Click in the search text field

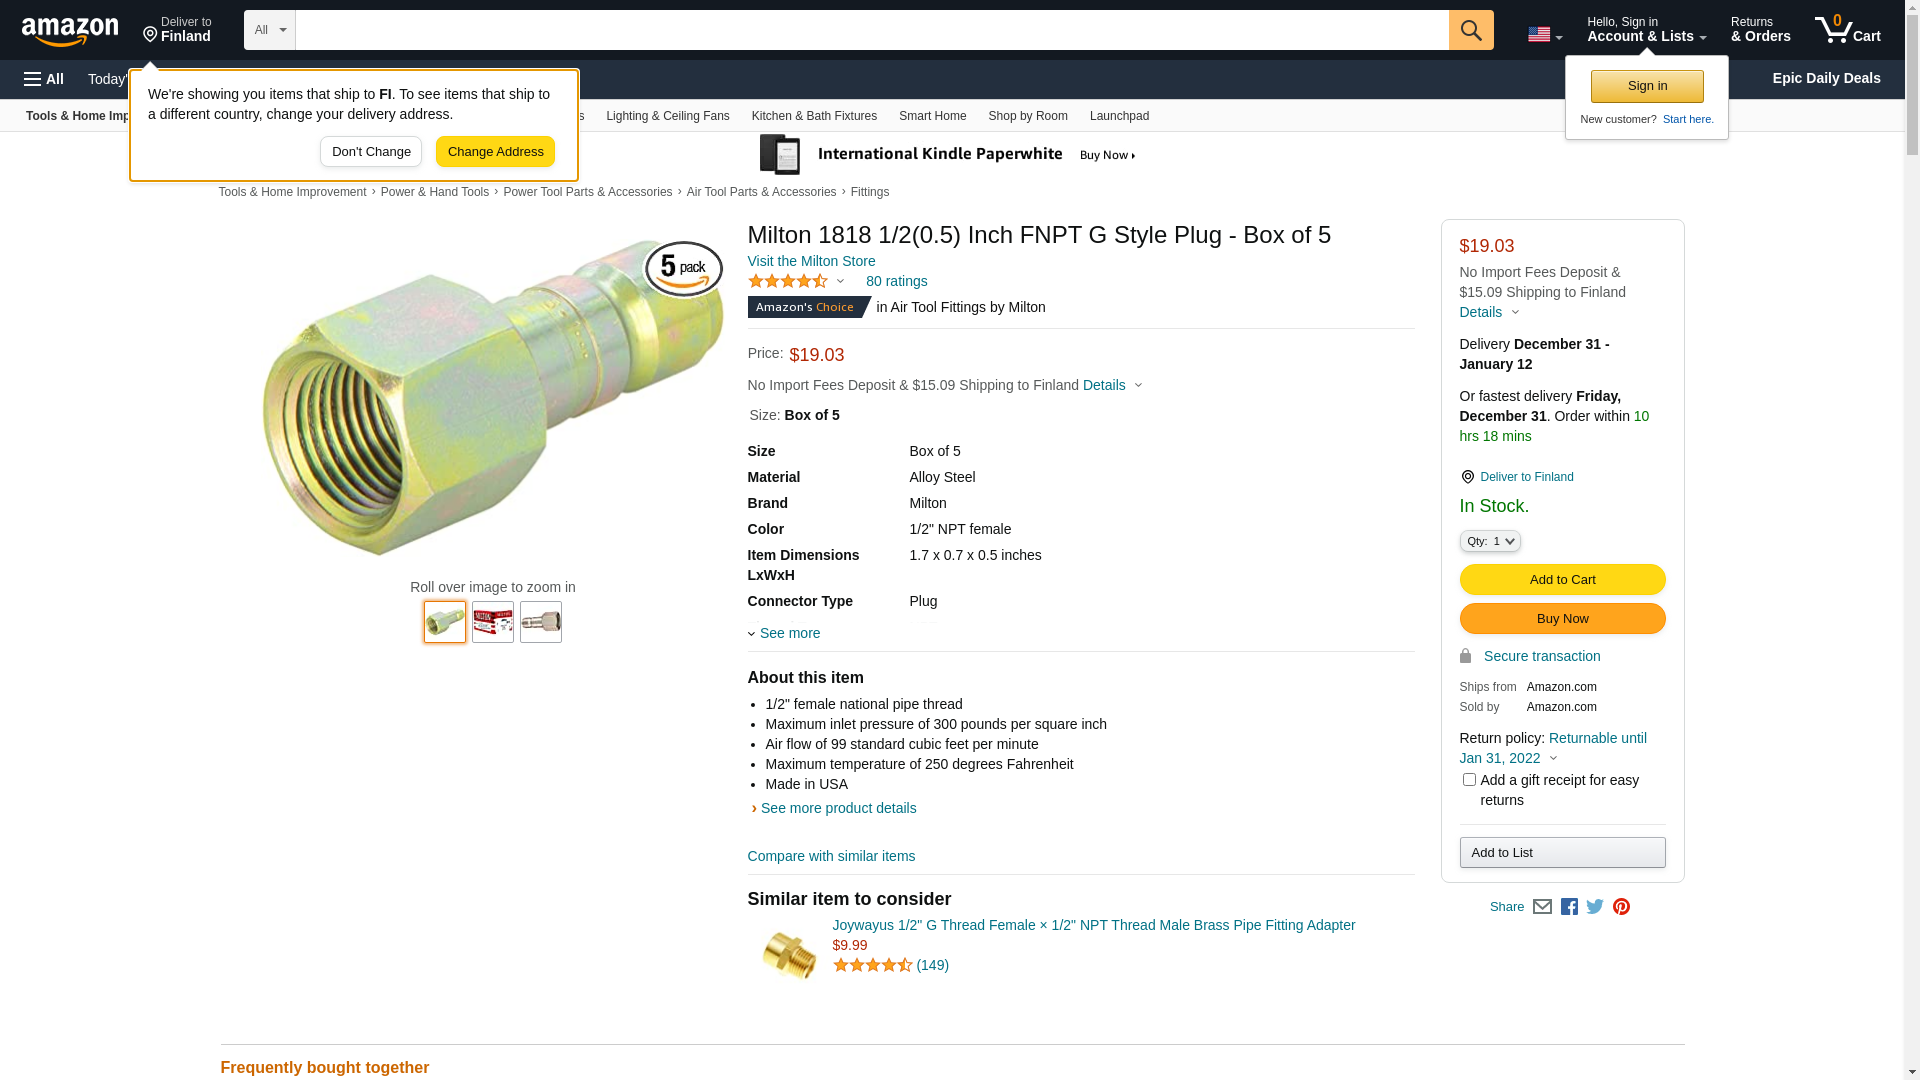pyautogui.click(x=870, y=30)
